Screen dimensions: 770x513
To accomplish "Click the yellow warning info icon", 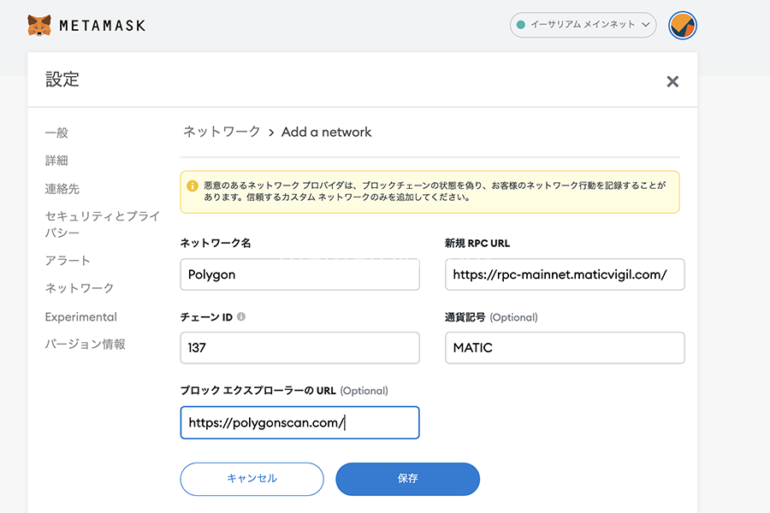I will click(x=192, y=186).
